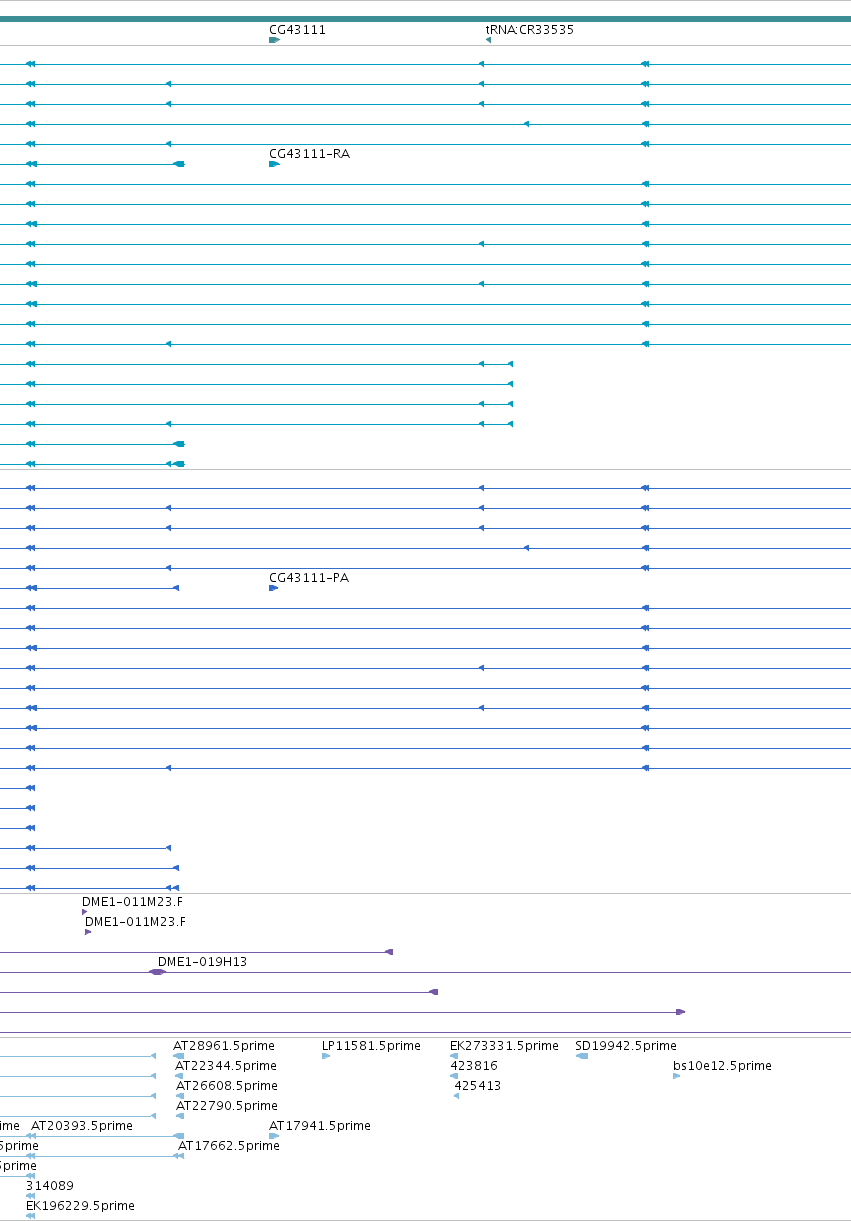Select the AT20393.5prime EST label
This screenshot has height=1221, width=851.
coord(82,1126)
